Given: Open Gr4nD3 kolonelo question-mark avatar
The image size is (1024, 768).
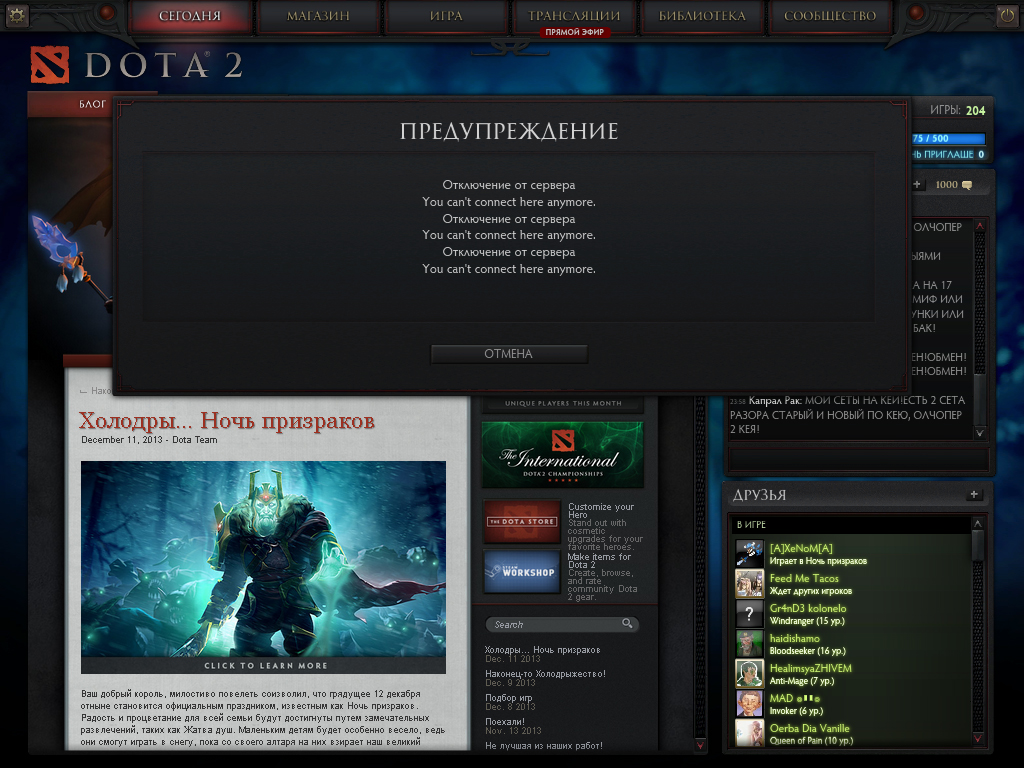Looking at the screenshot, I should coord(749,613).
